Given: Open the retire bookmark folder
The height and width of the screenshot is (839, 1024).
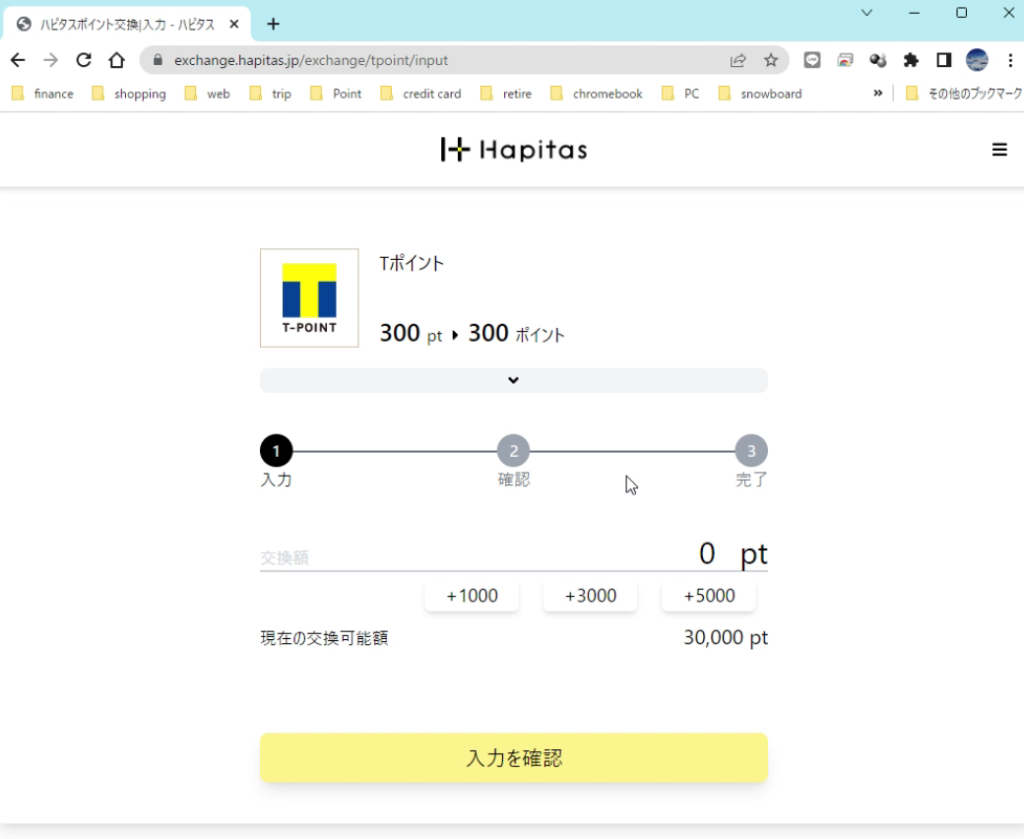Looking at the screenshot, I should (x=506, y=93).
